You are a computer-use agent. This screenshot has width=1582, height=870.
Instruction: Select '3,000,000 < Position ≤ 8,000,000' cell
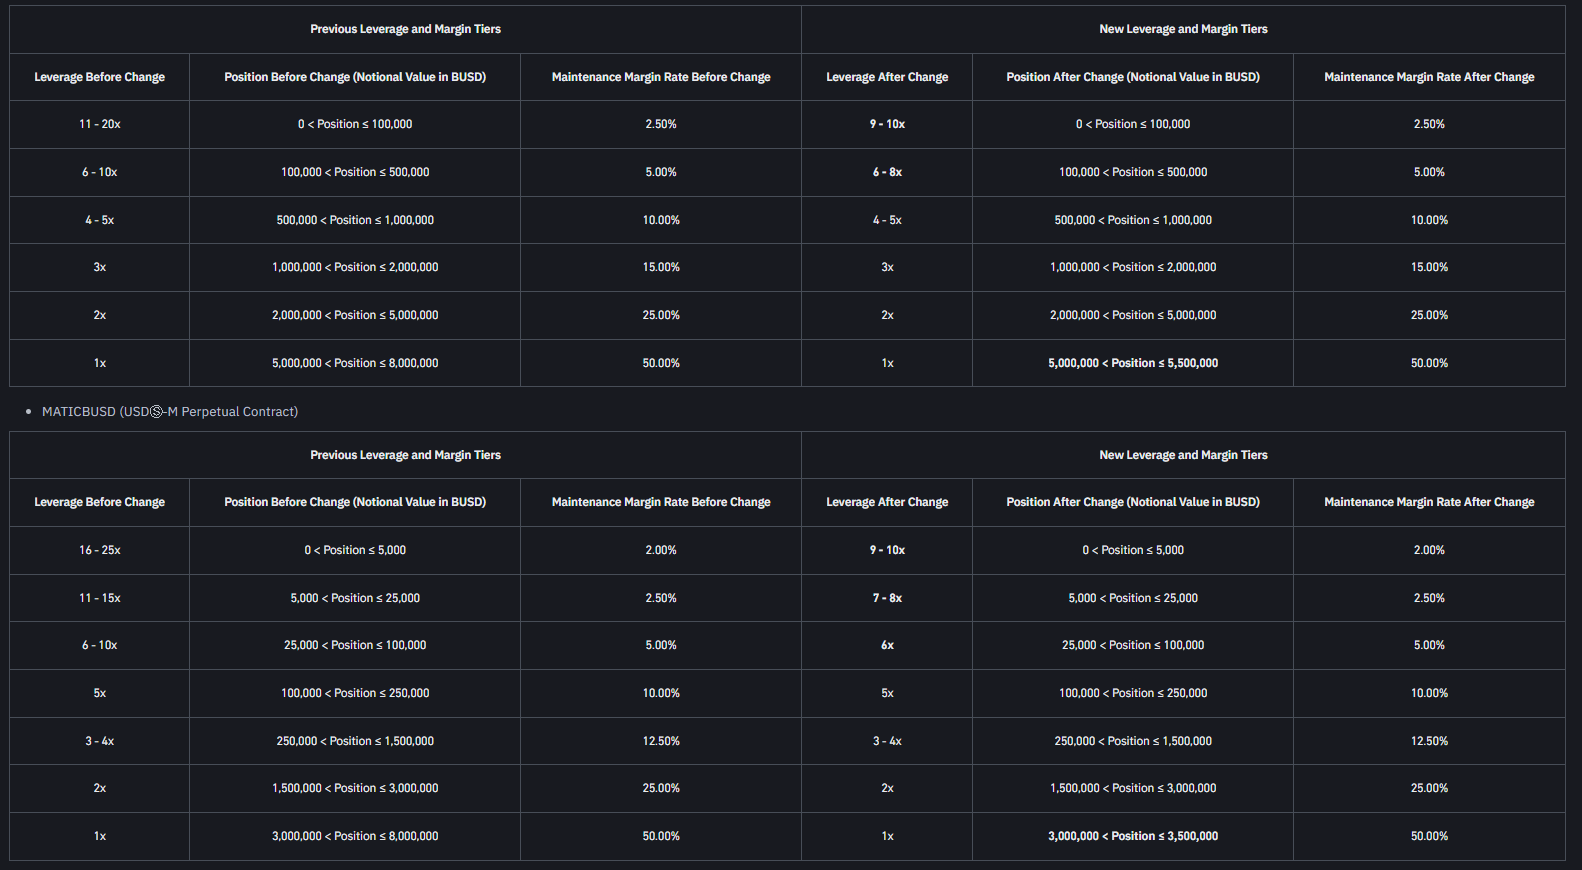coord(355,836)
